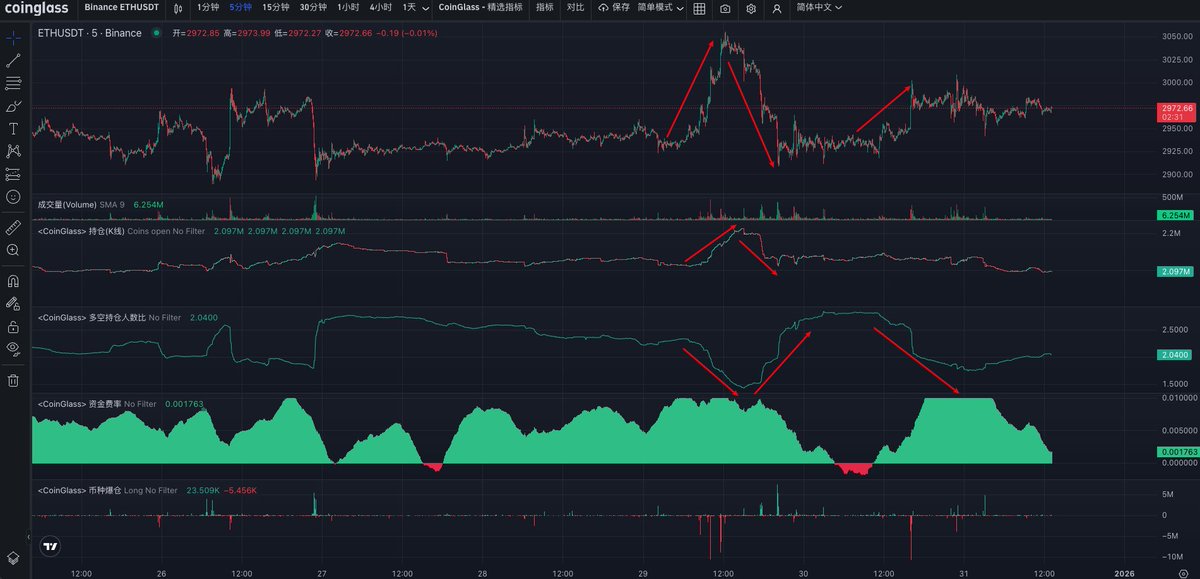This screenshot has width=1200, height=579.
Task: Activate the ruler measure tool
Action: pyautogui.click(x=13, y=228)
